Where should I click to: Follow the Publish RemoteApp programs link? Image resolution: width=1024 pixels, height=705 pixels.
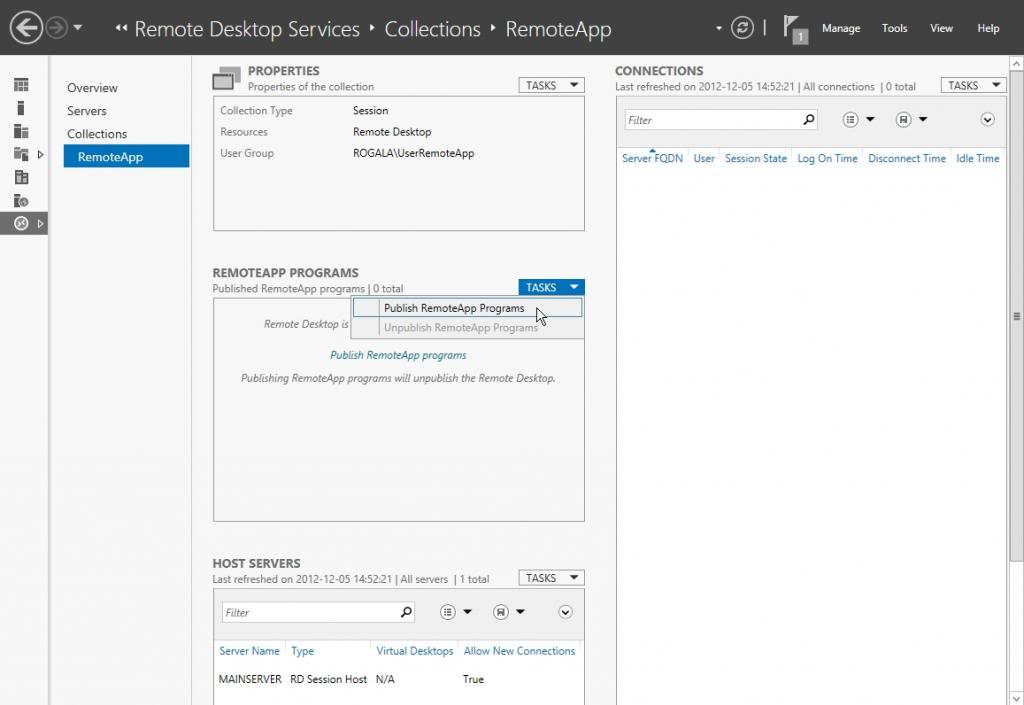[398, 355]
